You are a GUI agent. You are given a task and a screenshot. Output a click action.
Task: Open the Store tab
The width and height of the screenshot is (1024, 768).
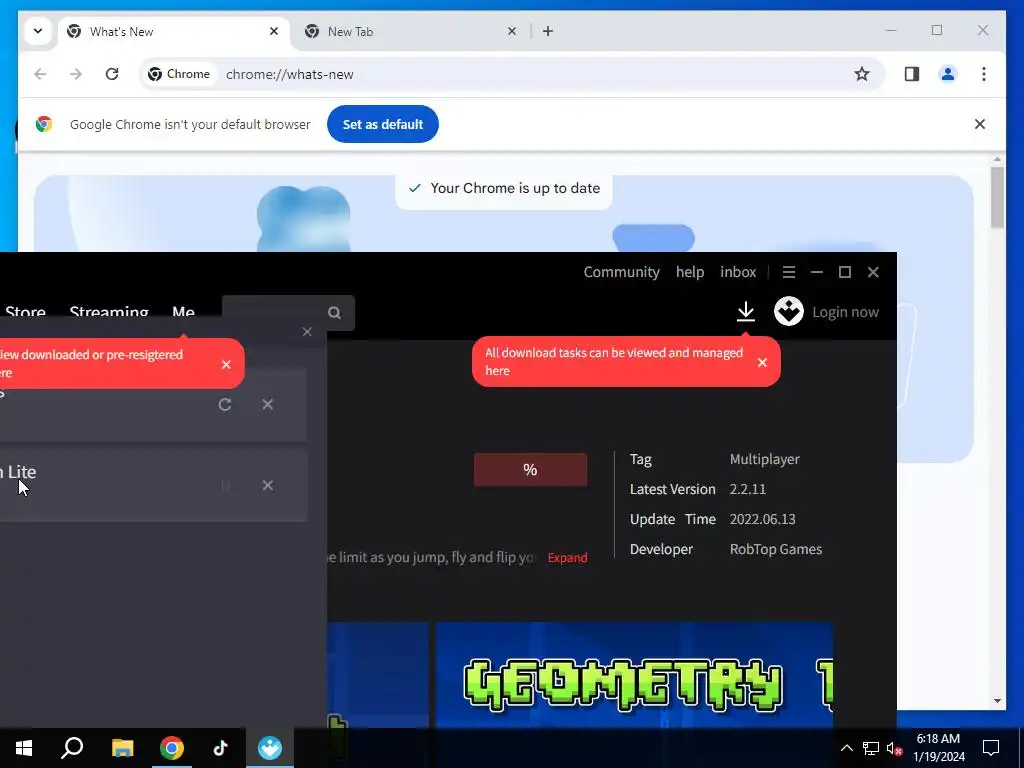coord(25,312)
